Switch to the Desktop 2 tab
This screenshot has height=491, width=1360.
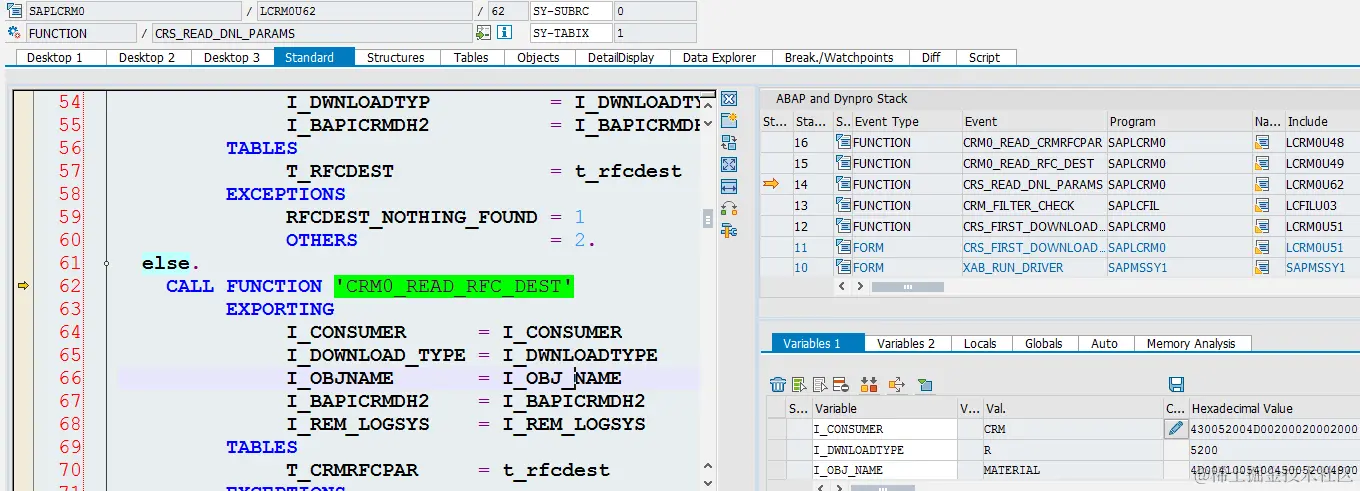tap(146, 57)
